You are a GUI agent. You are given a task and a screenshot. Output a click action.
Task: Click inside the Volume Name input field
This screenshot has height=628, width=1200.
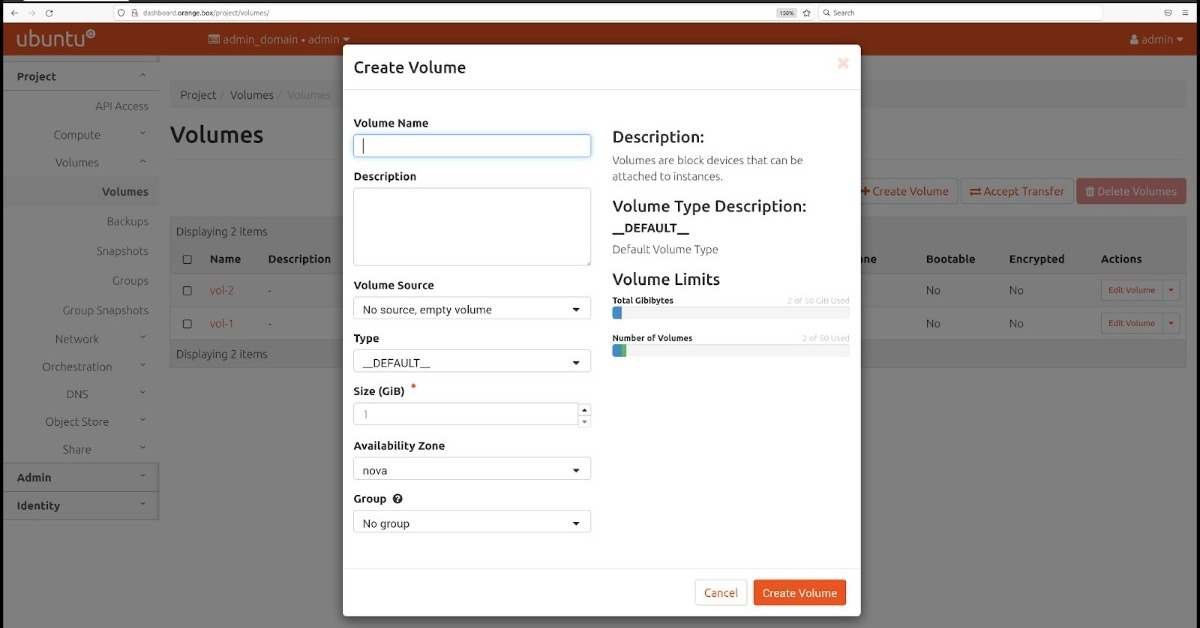(471, 145)
